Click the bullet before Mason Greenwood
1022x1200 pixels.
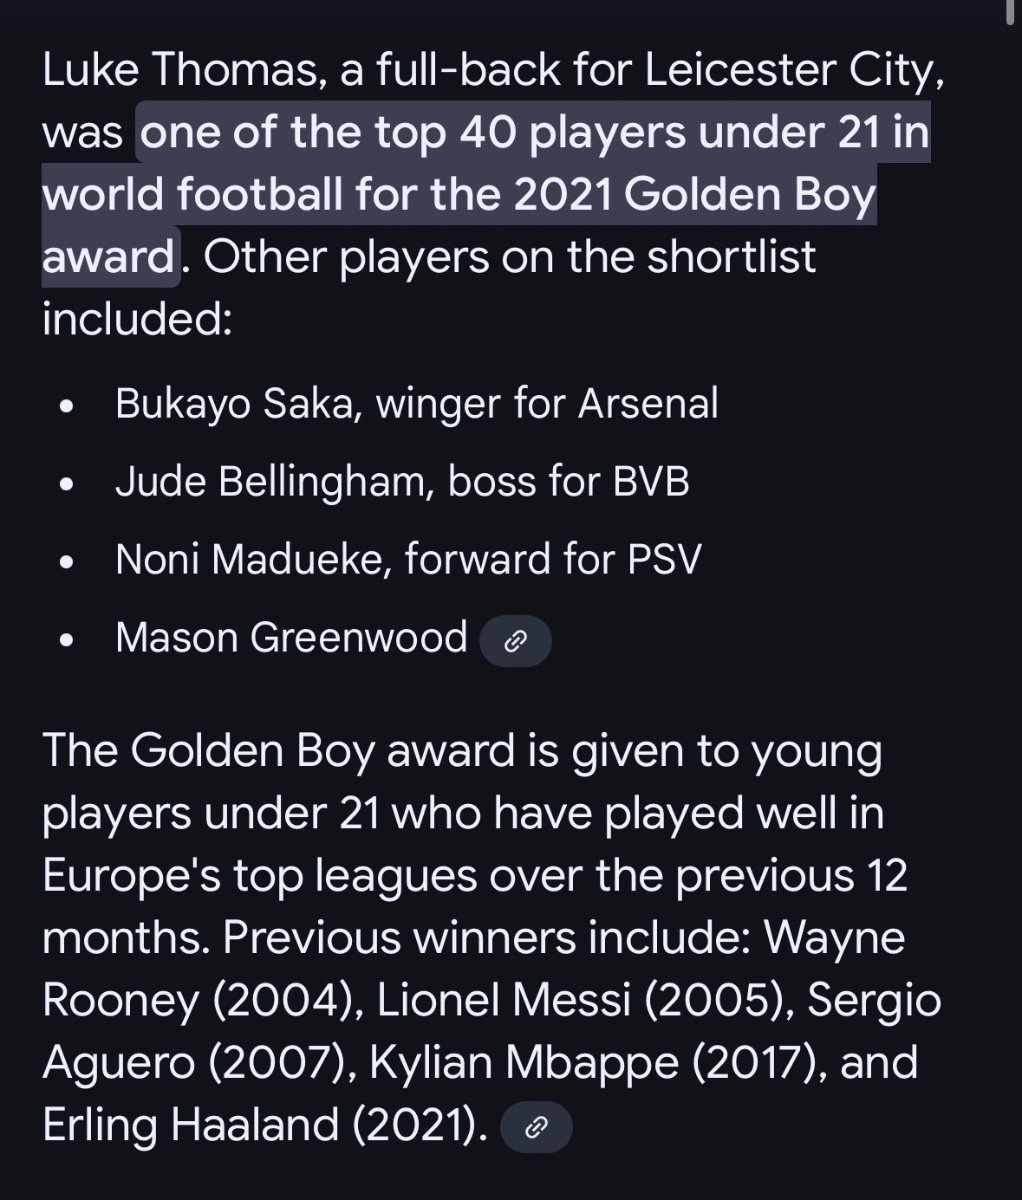67,641
